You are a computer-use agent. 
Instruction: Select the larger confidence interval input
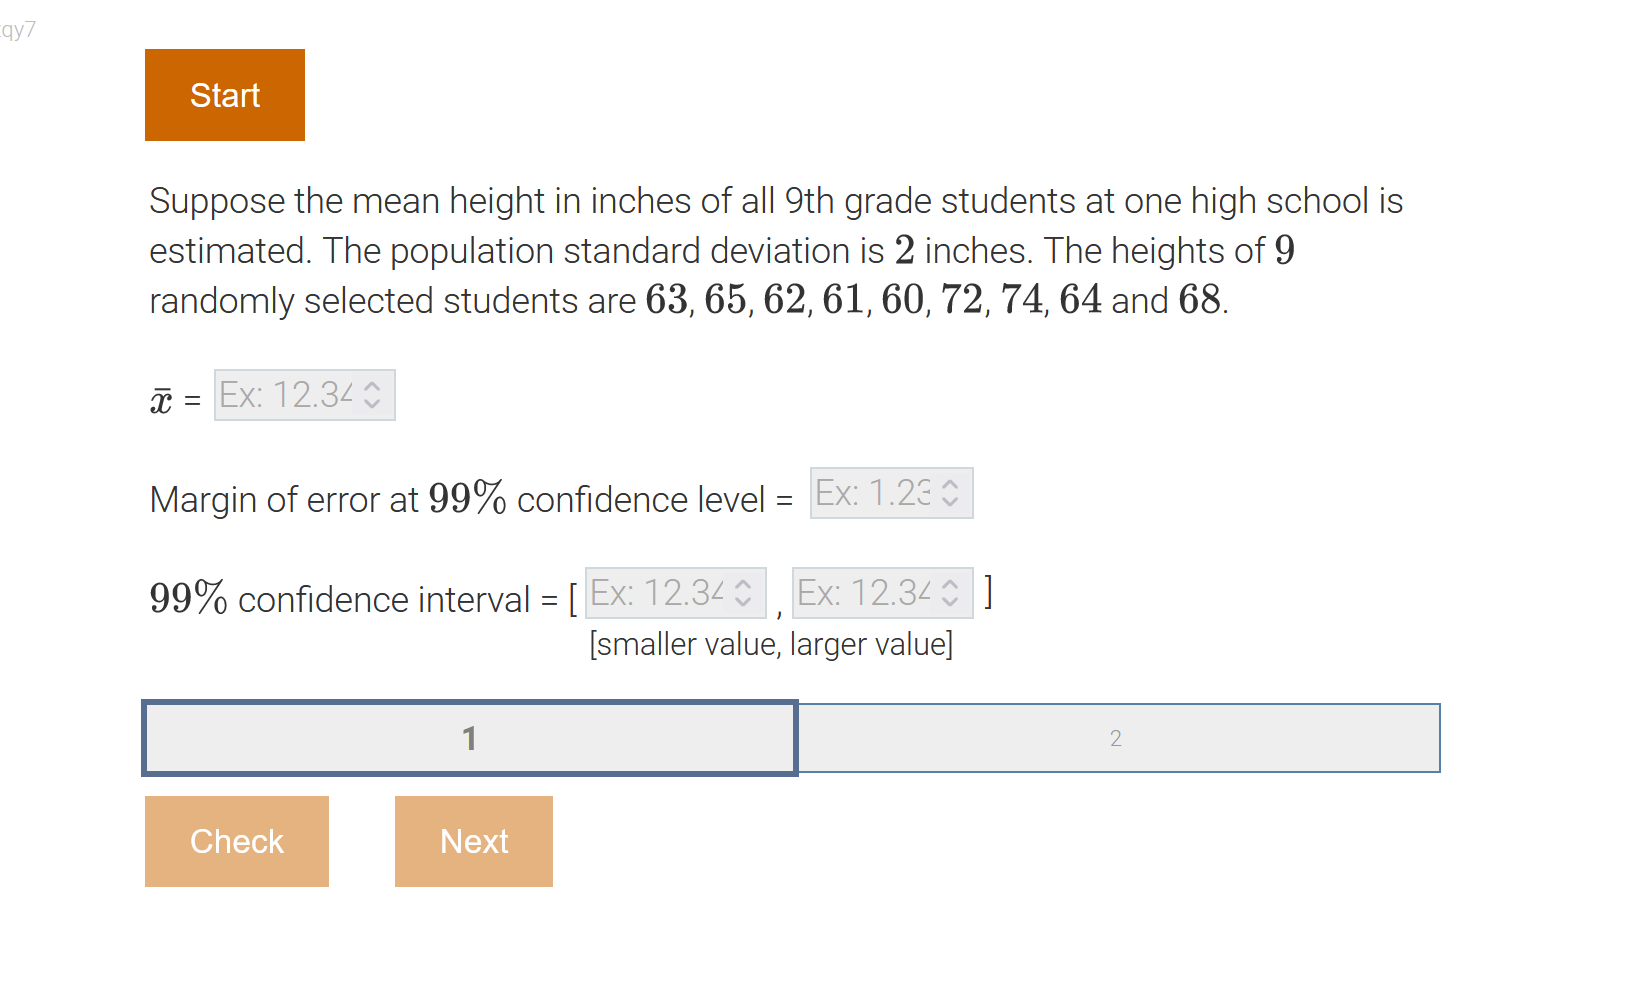(x=865, y=592)
